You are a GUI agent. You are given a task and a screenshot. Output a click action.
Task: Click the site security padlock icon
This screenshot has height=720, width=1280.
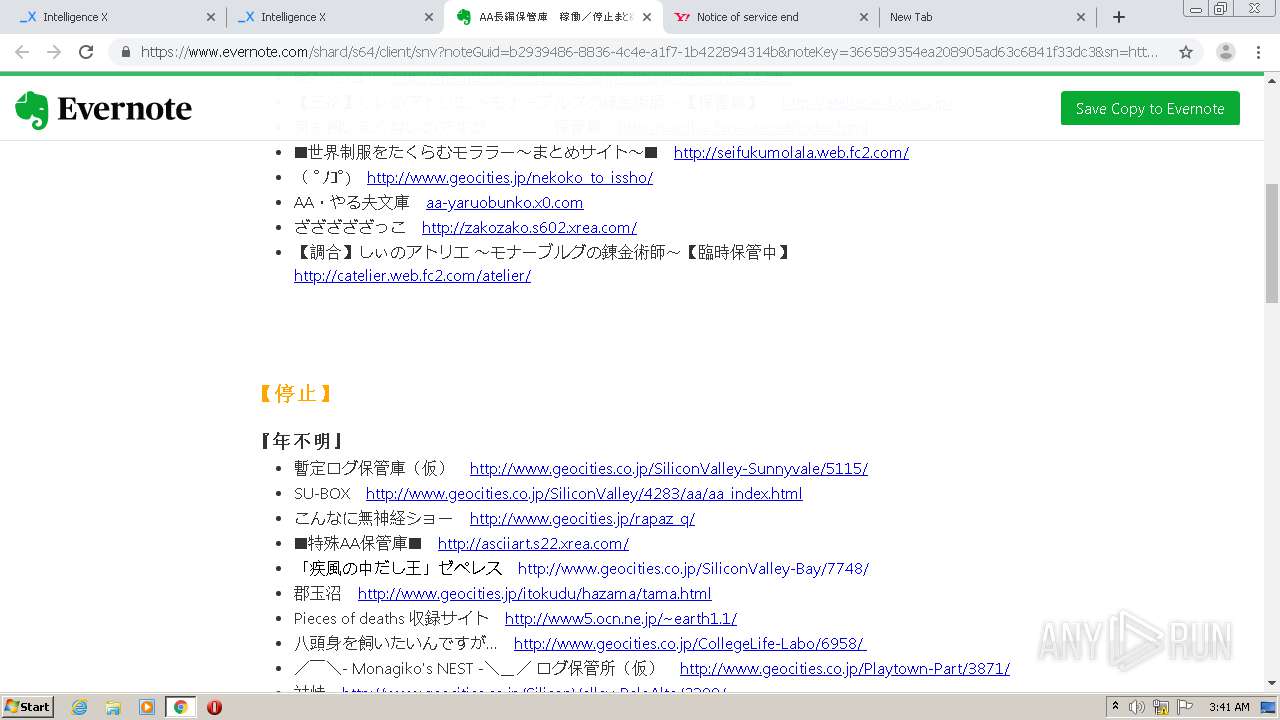[x=125, y=52]
